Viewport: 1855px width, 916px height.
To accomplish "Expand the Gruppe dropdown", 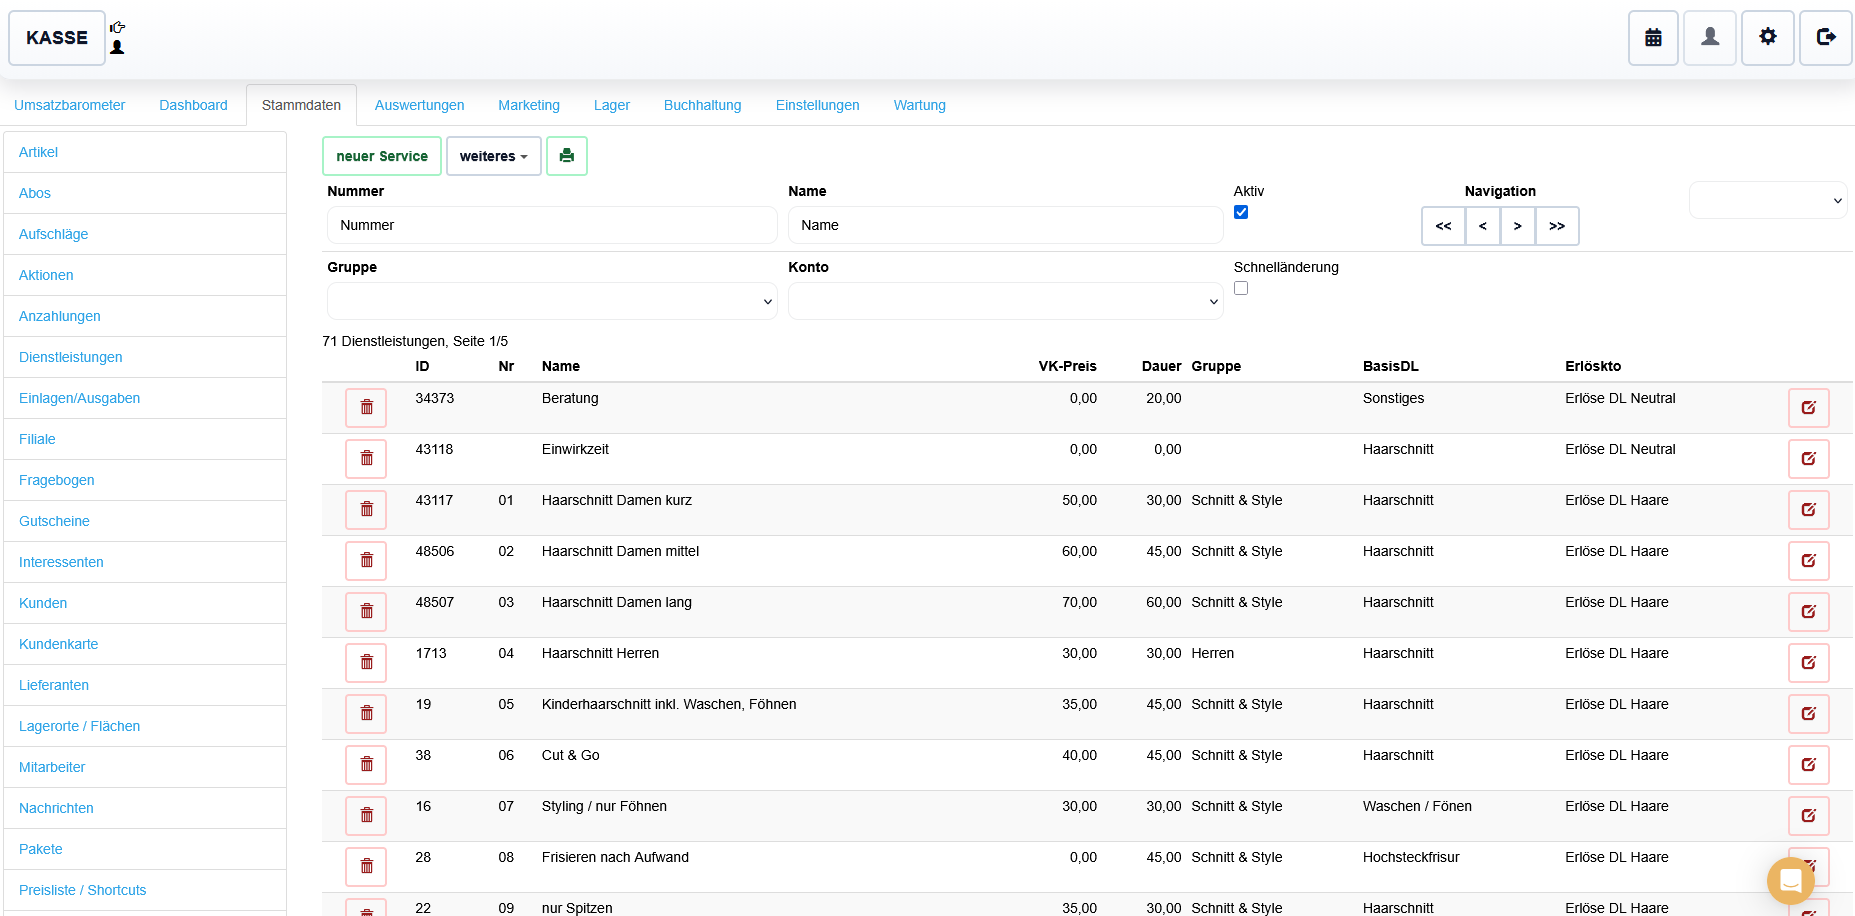I will 552,301.
